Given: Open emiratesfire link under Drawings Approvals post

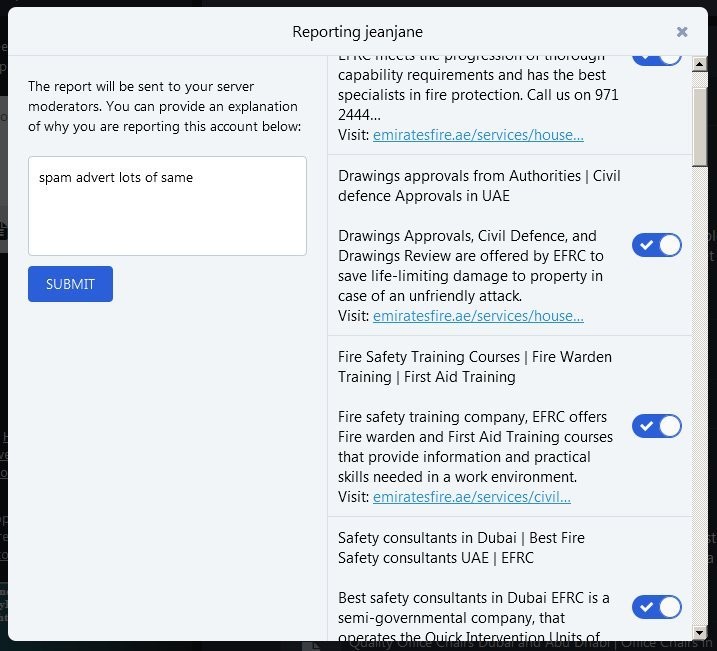Looking at the screenshot, I should (x=478, y=316).
